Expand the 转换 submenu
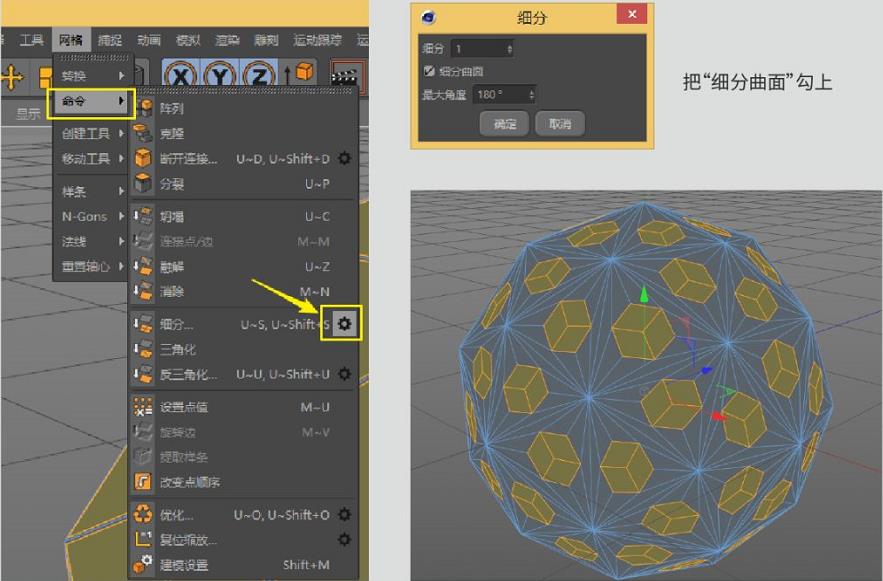Viewport: 883px width, 581px height. 92,76
